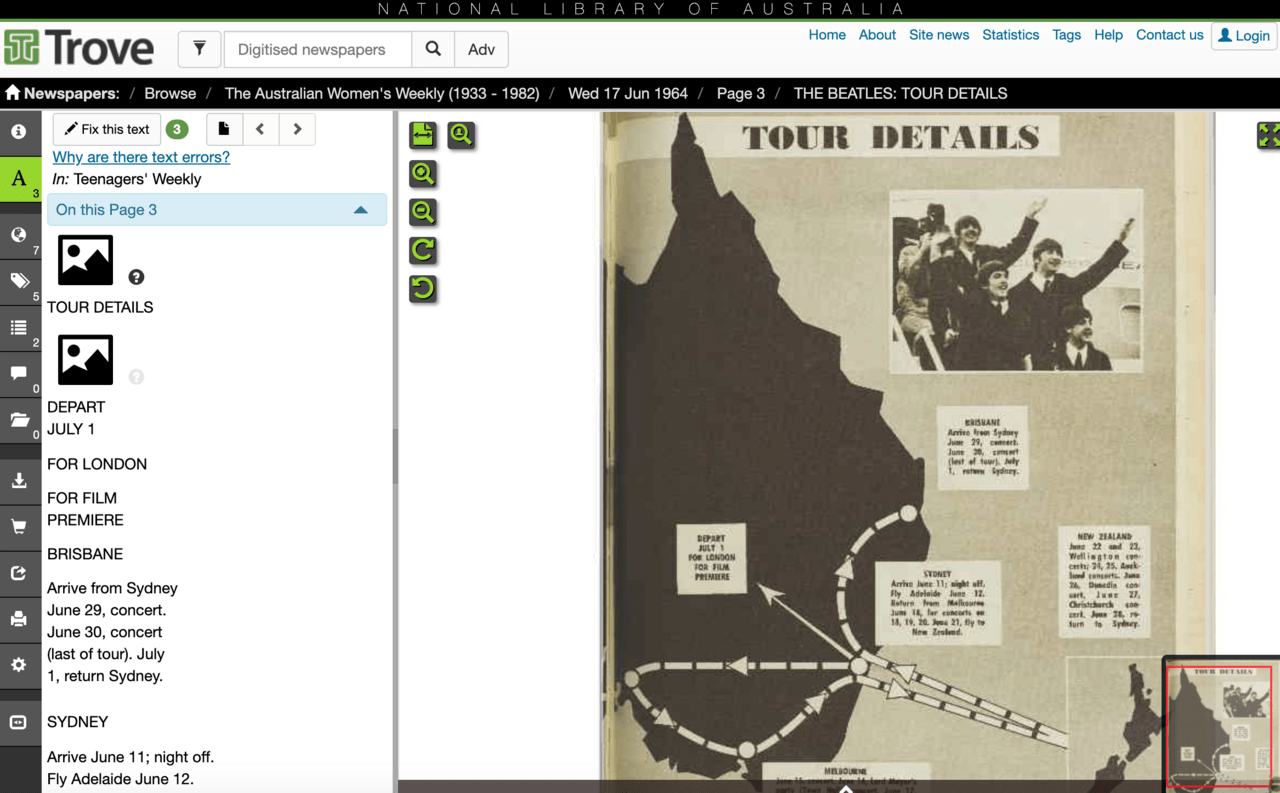The height and width of the screenshot is (793, 1280).
Task: Open the folder sidebar icon
Action: (x=19, y=419)
